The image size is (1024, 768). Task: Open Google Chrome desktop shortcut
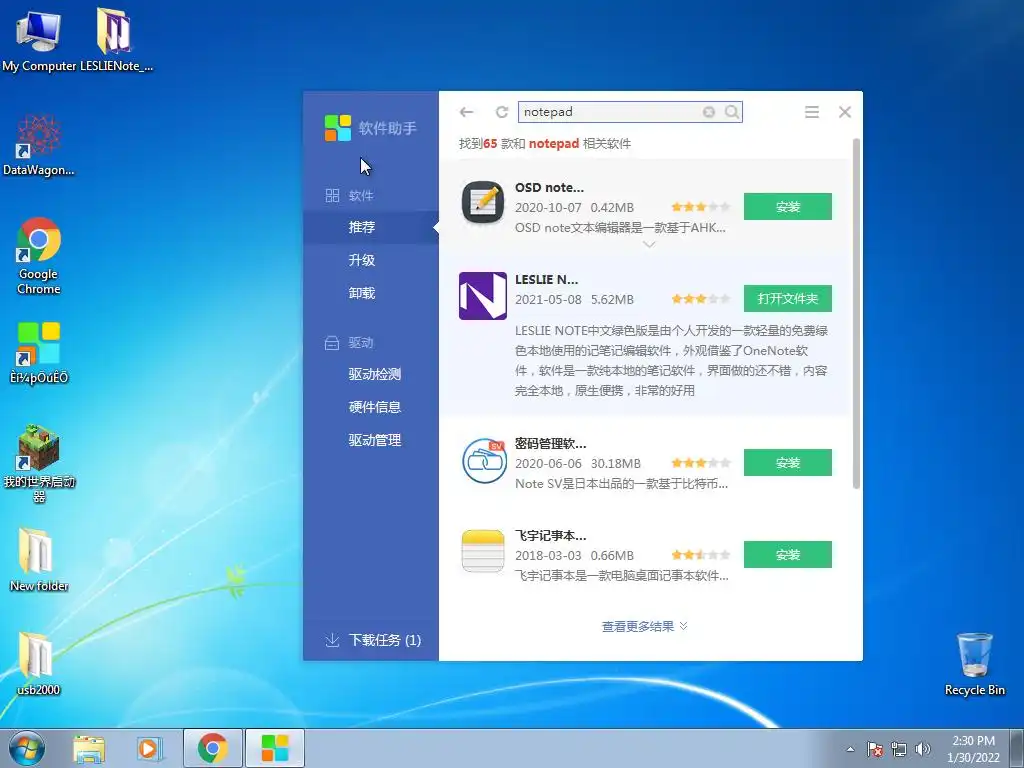click(39, 257)
